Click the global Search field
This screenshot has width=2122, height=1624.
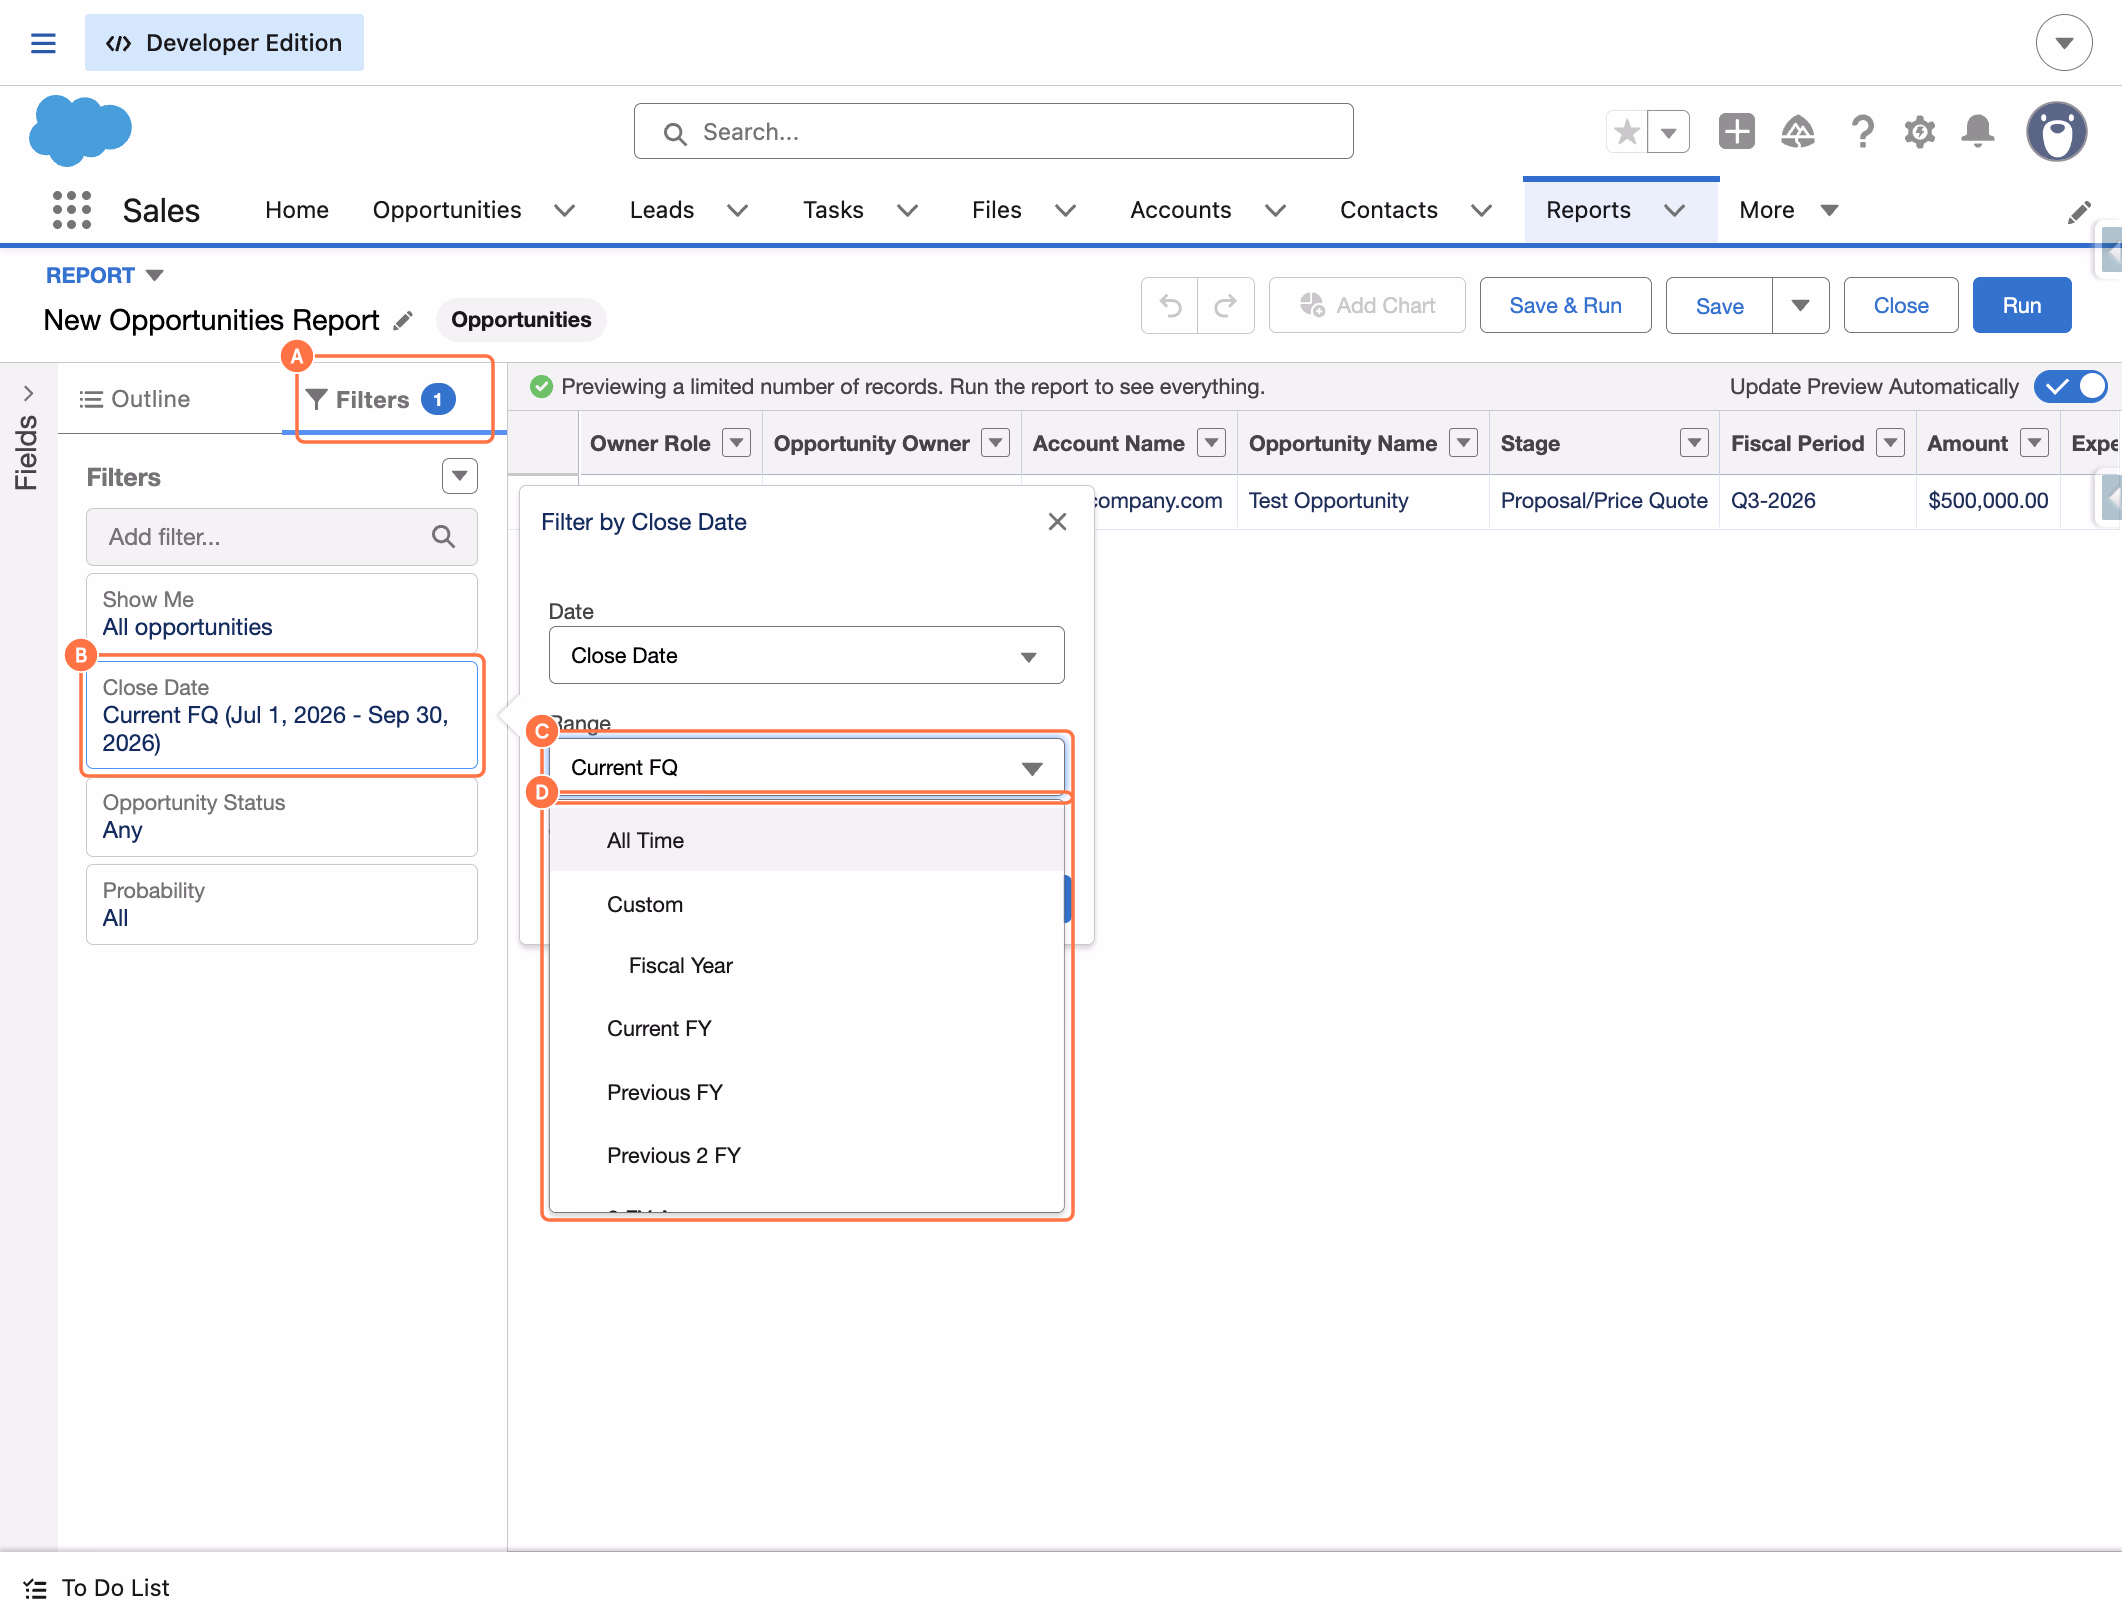[x=993, y=131]
